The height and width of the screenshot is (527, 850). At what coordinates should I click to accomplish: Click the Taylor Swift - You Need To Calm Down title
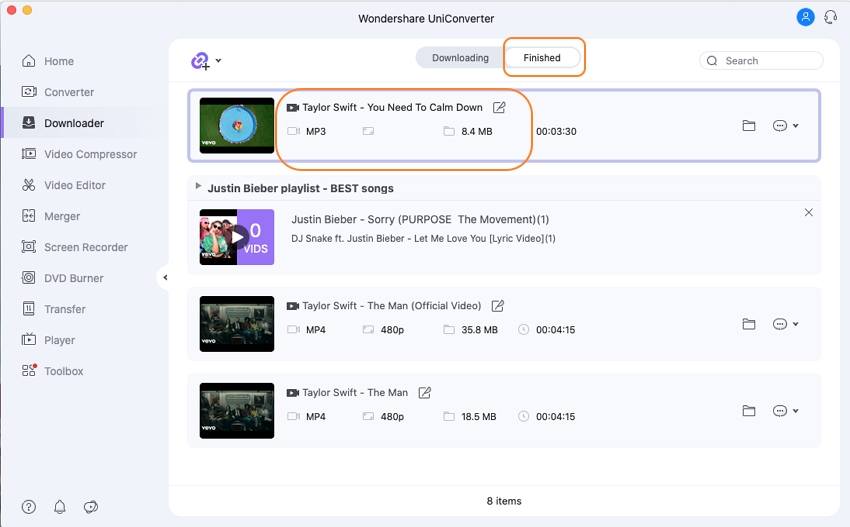point(392,107)
